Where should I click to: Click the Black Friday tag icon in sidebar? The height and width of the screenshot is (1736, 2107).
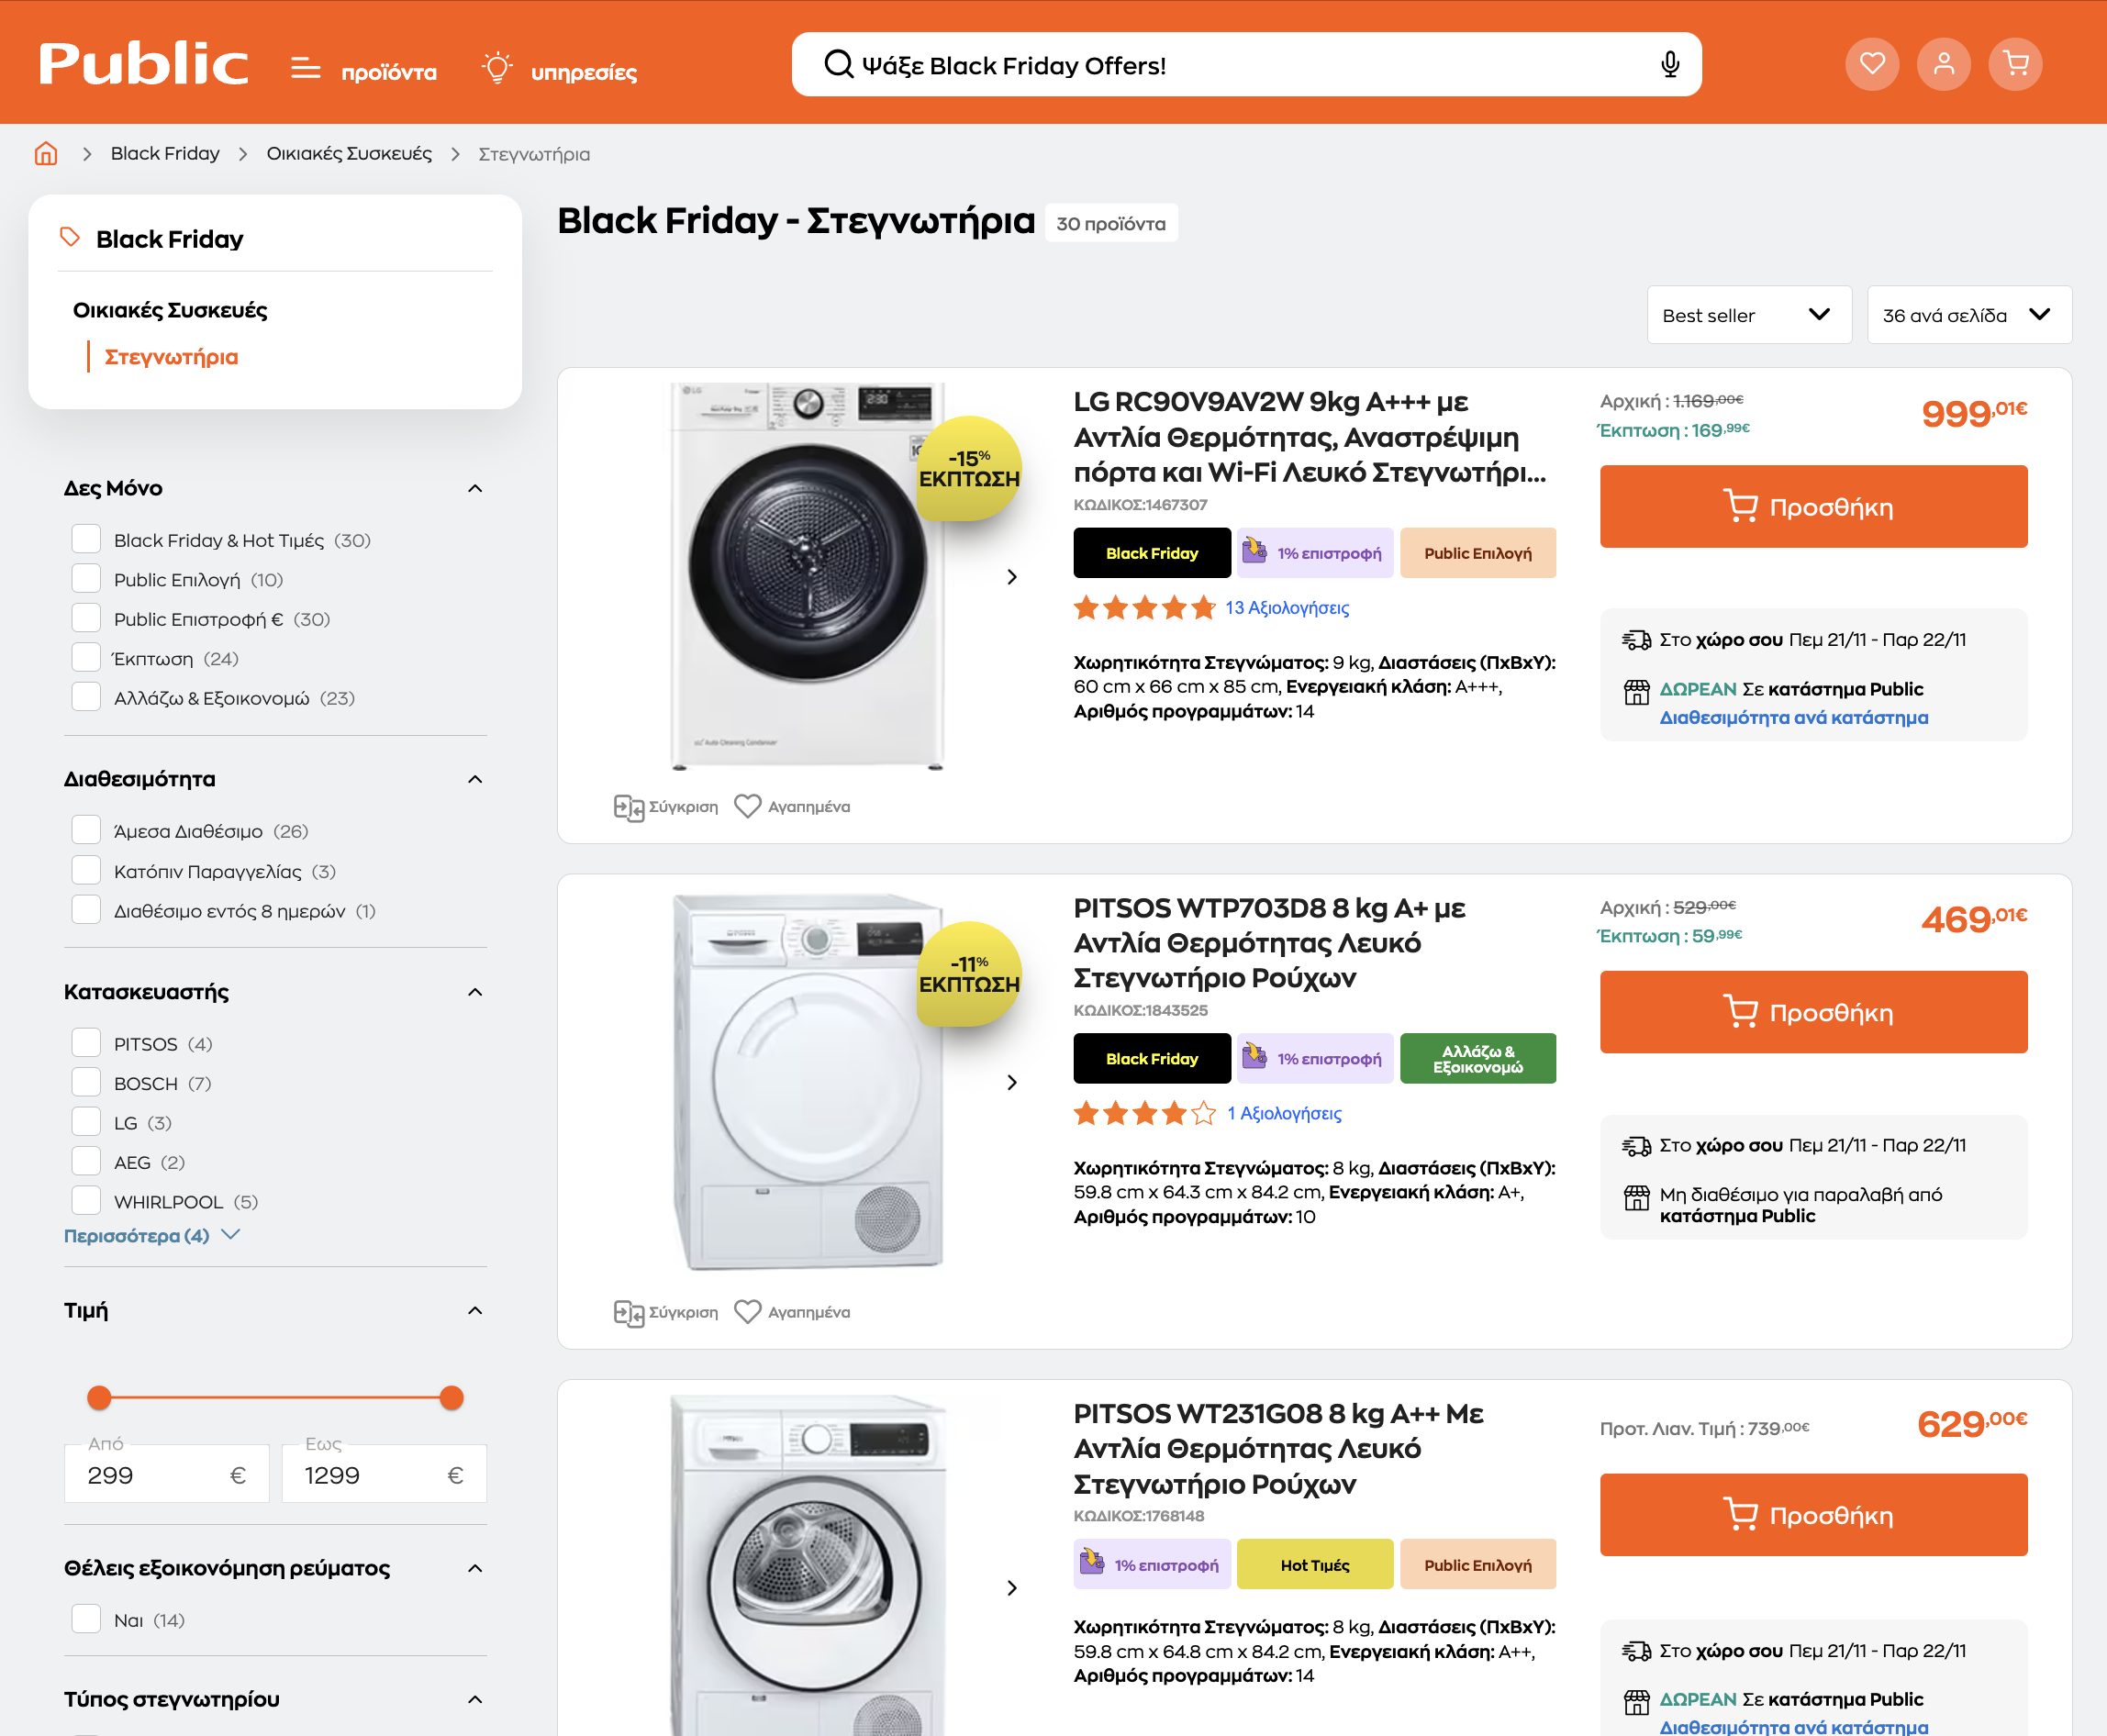[69, 237]
